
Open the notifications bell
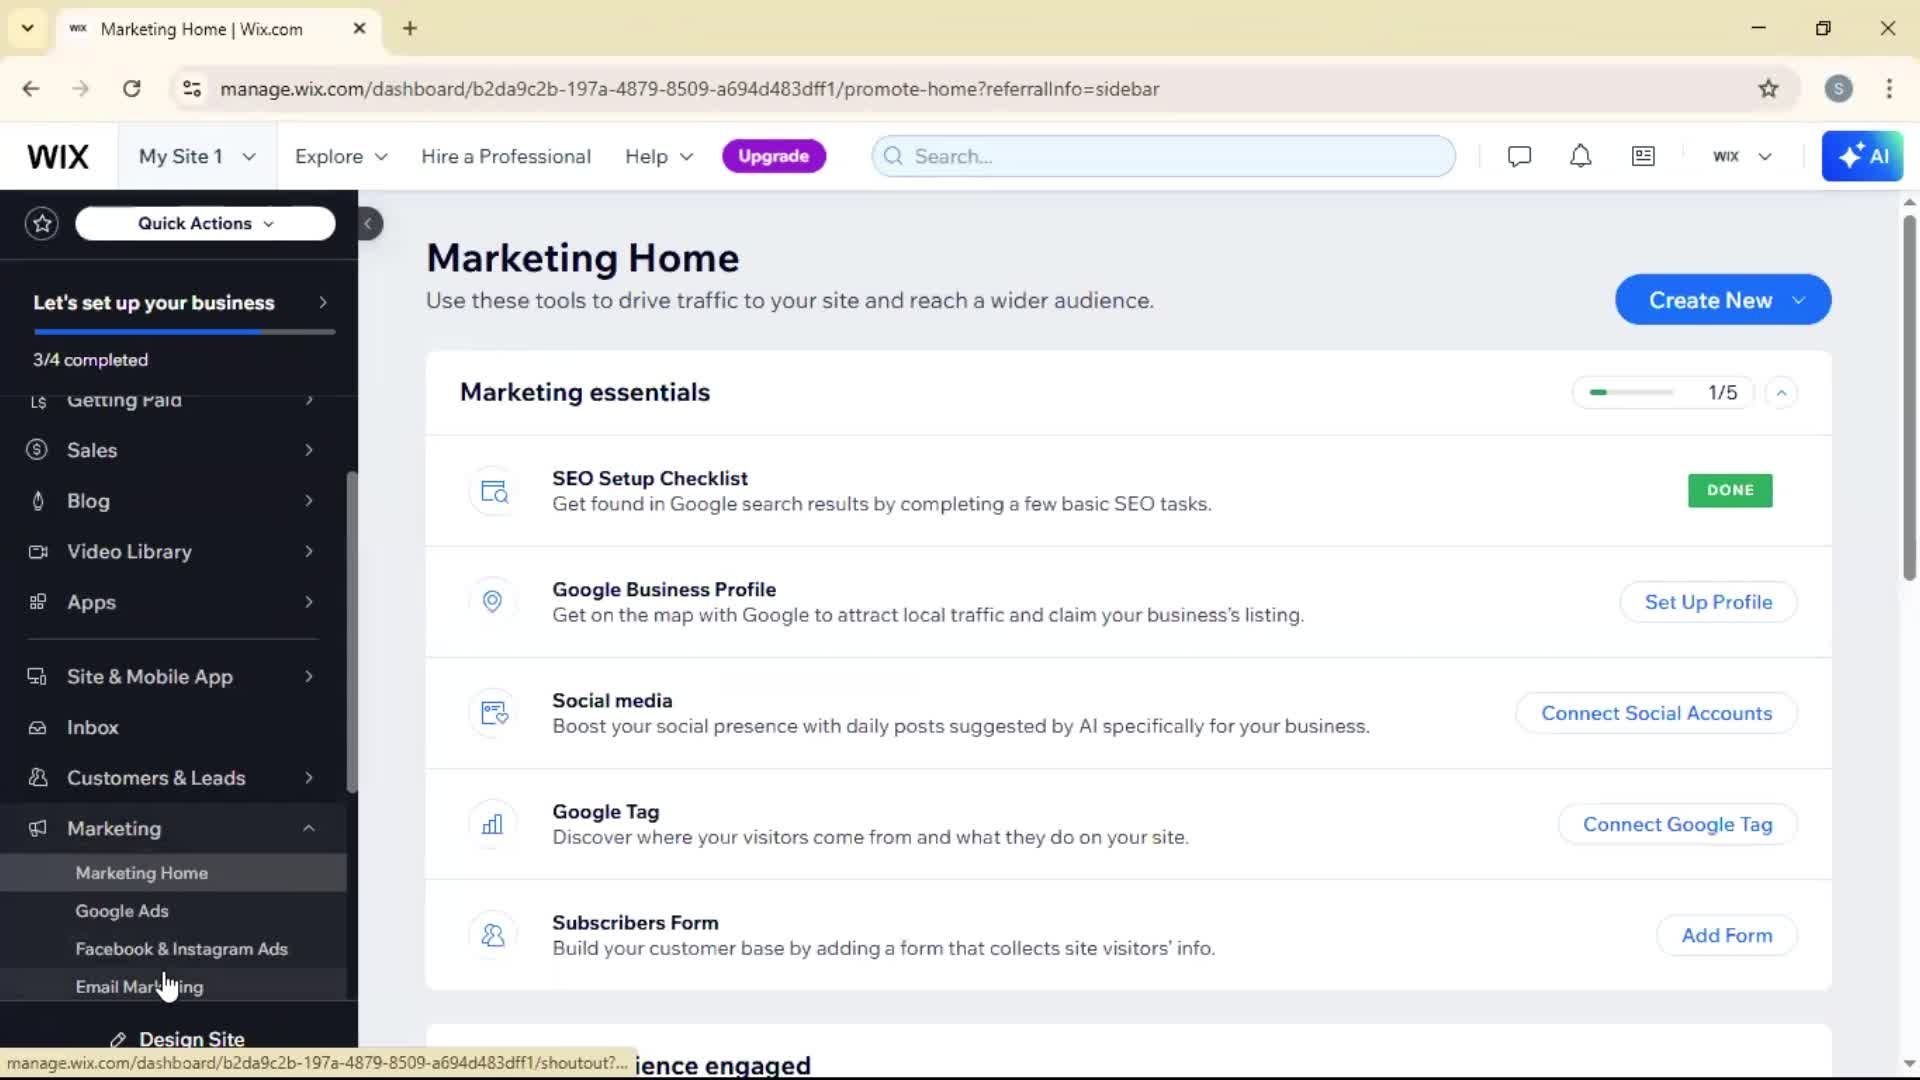click(x=1580, y=157)
